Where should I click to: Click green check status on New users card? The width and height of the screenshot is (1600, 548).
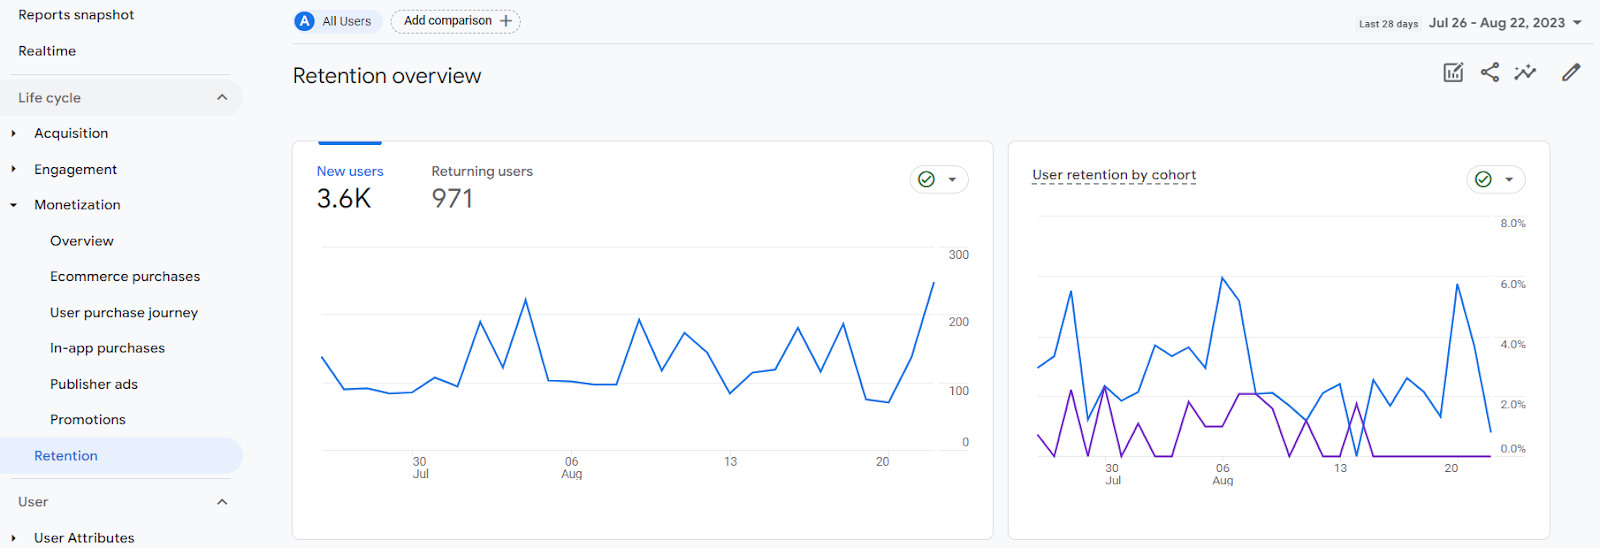coord(926,179)
